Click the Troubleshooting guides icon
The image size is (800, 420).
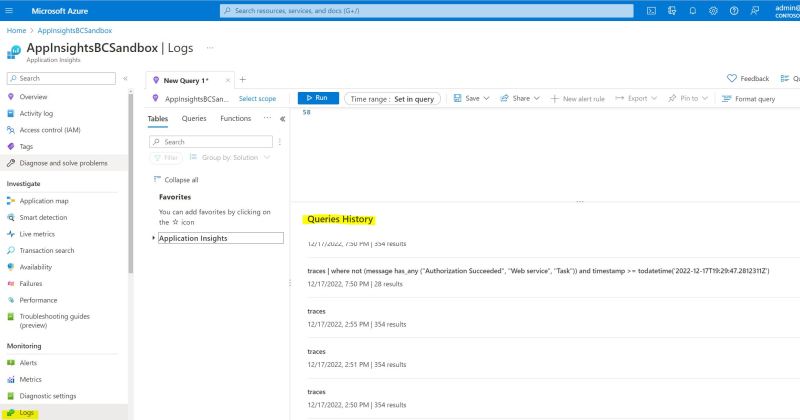(11, 317)
